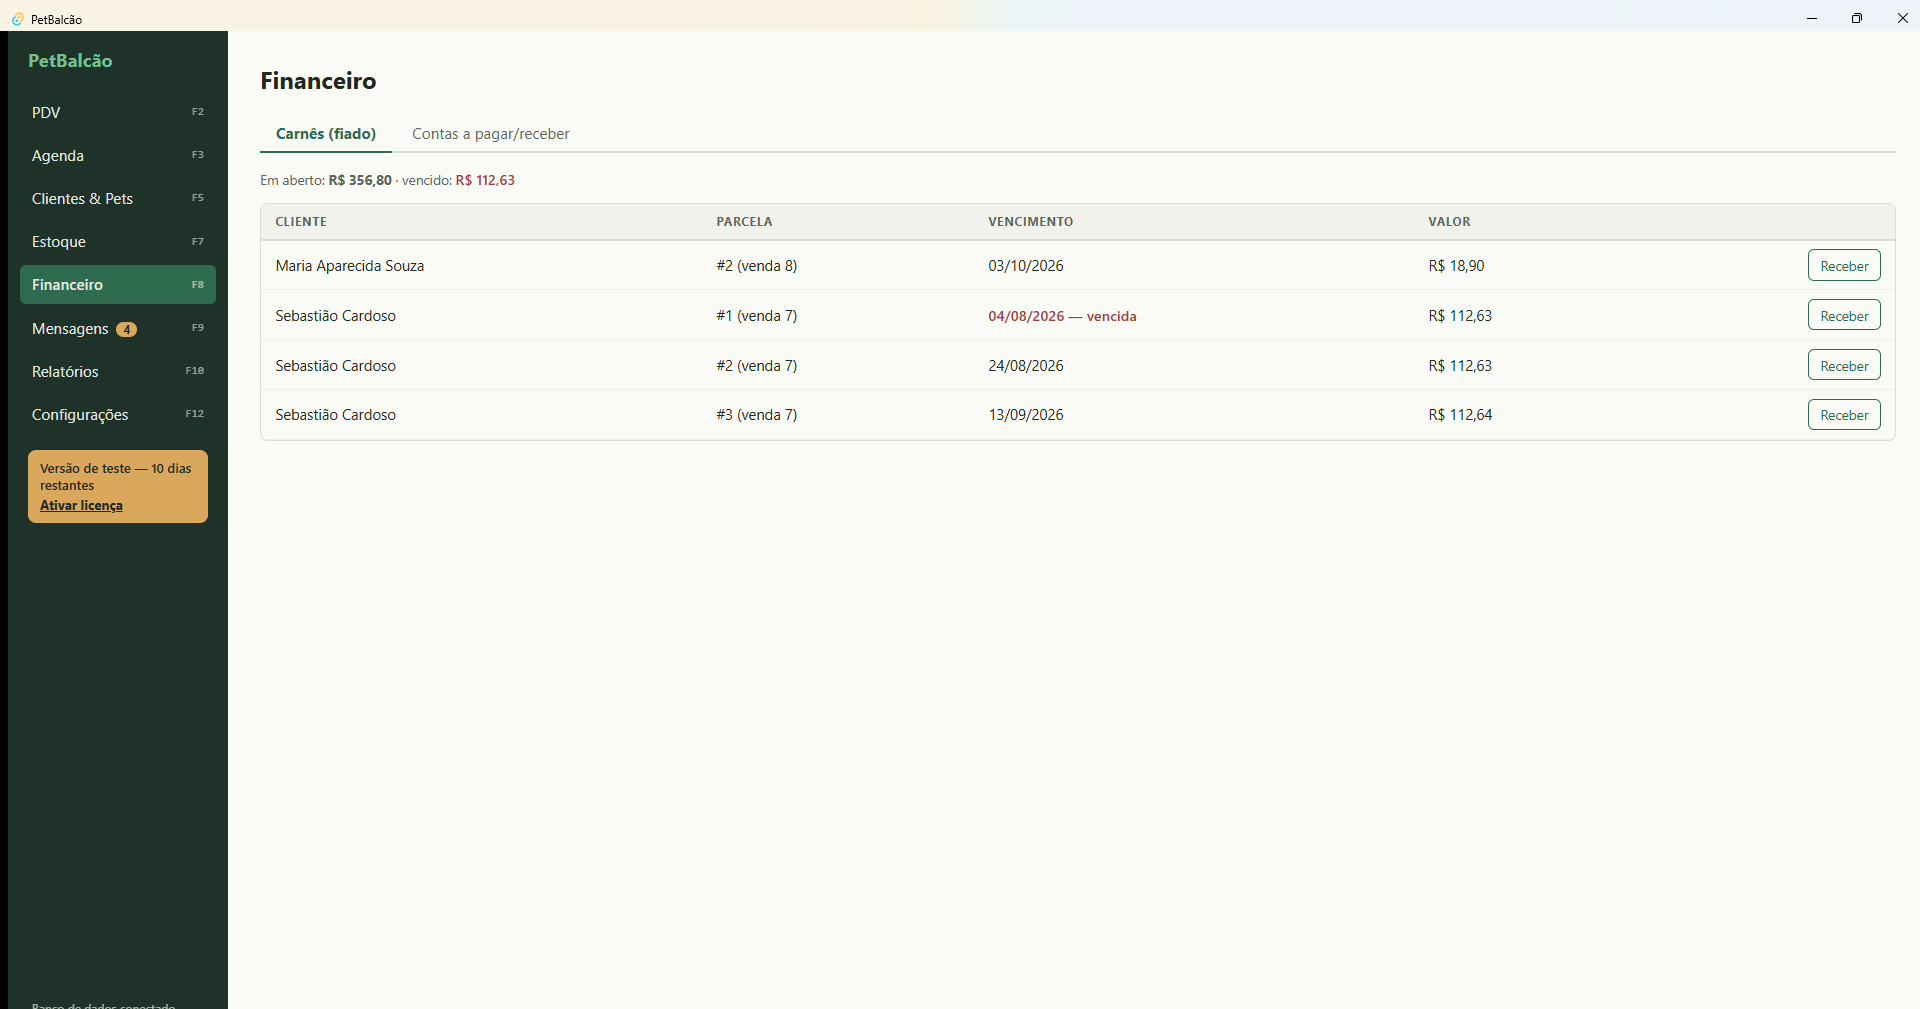
Task: Restore down the PetBalcão window
Action: (x=1857, y=18)
